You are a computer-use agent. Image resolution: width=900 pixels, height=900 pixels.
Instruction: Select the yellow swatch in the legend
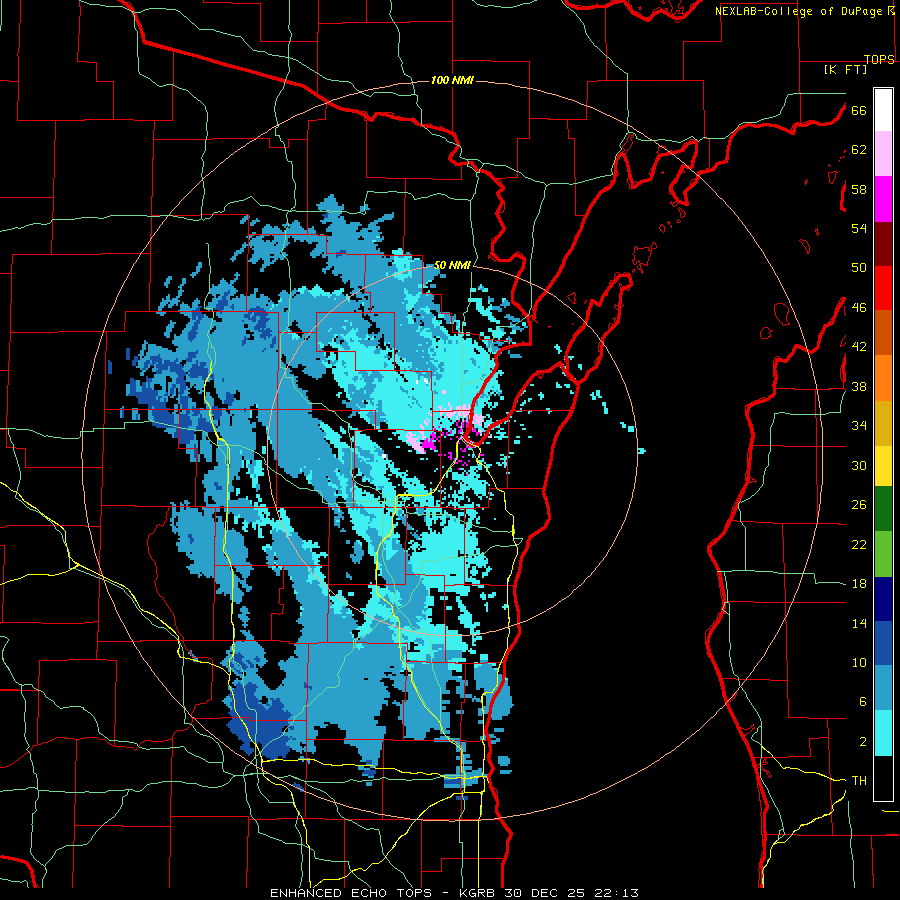[883, 466]
